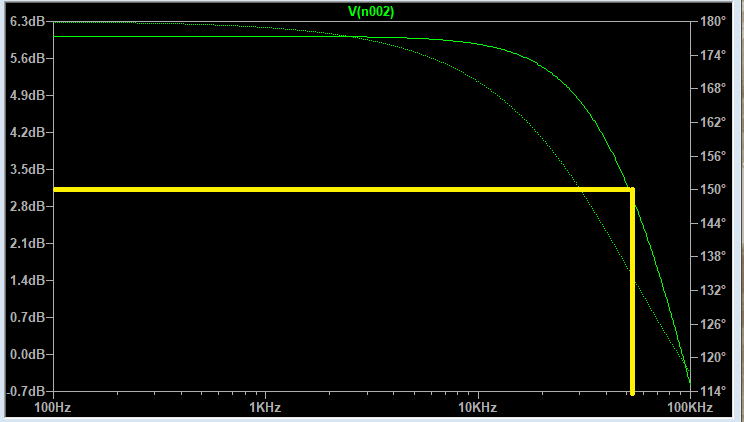
Task: Click the 174° phase axis label
Action: coord(713,55)
